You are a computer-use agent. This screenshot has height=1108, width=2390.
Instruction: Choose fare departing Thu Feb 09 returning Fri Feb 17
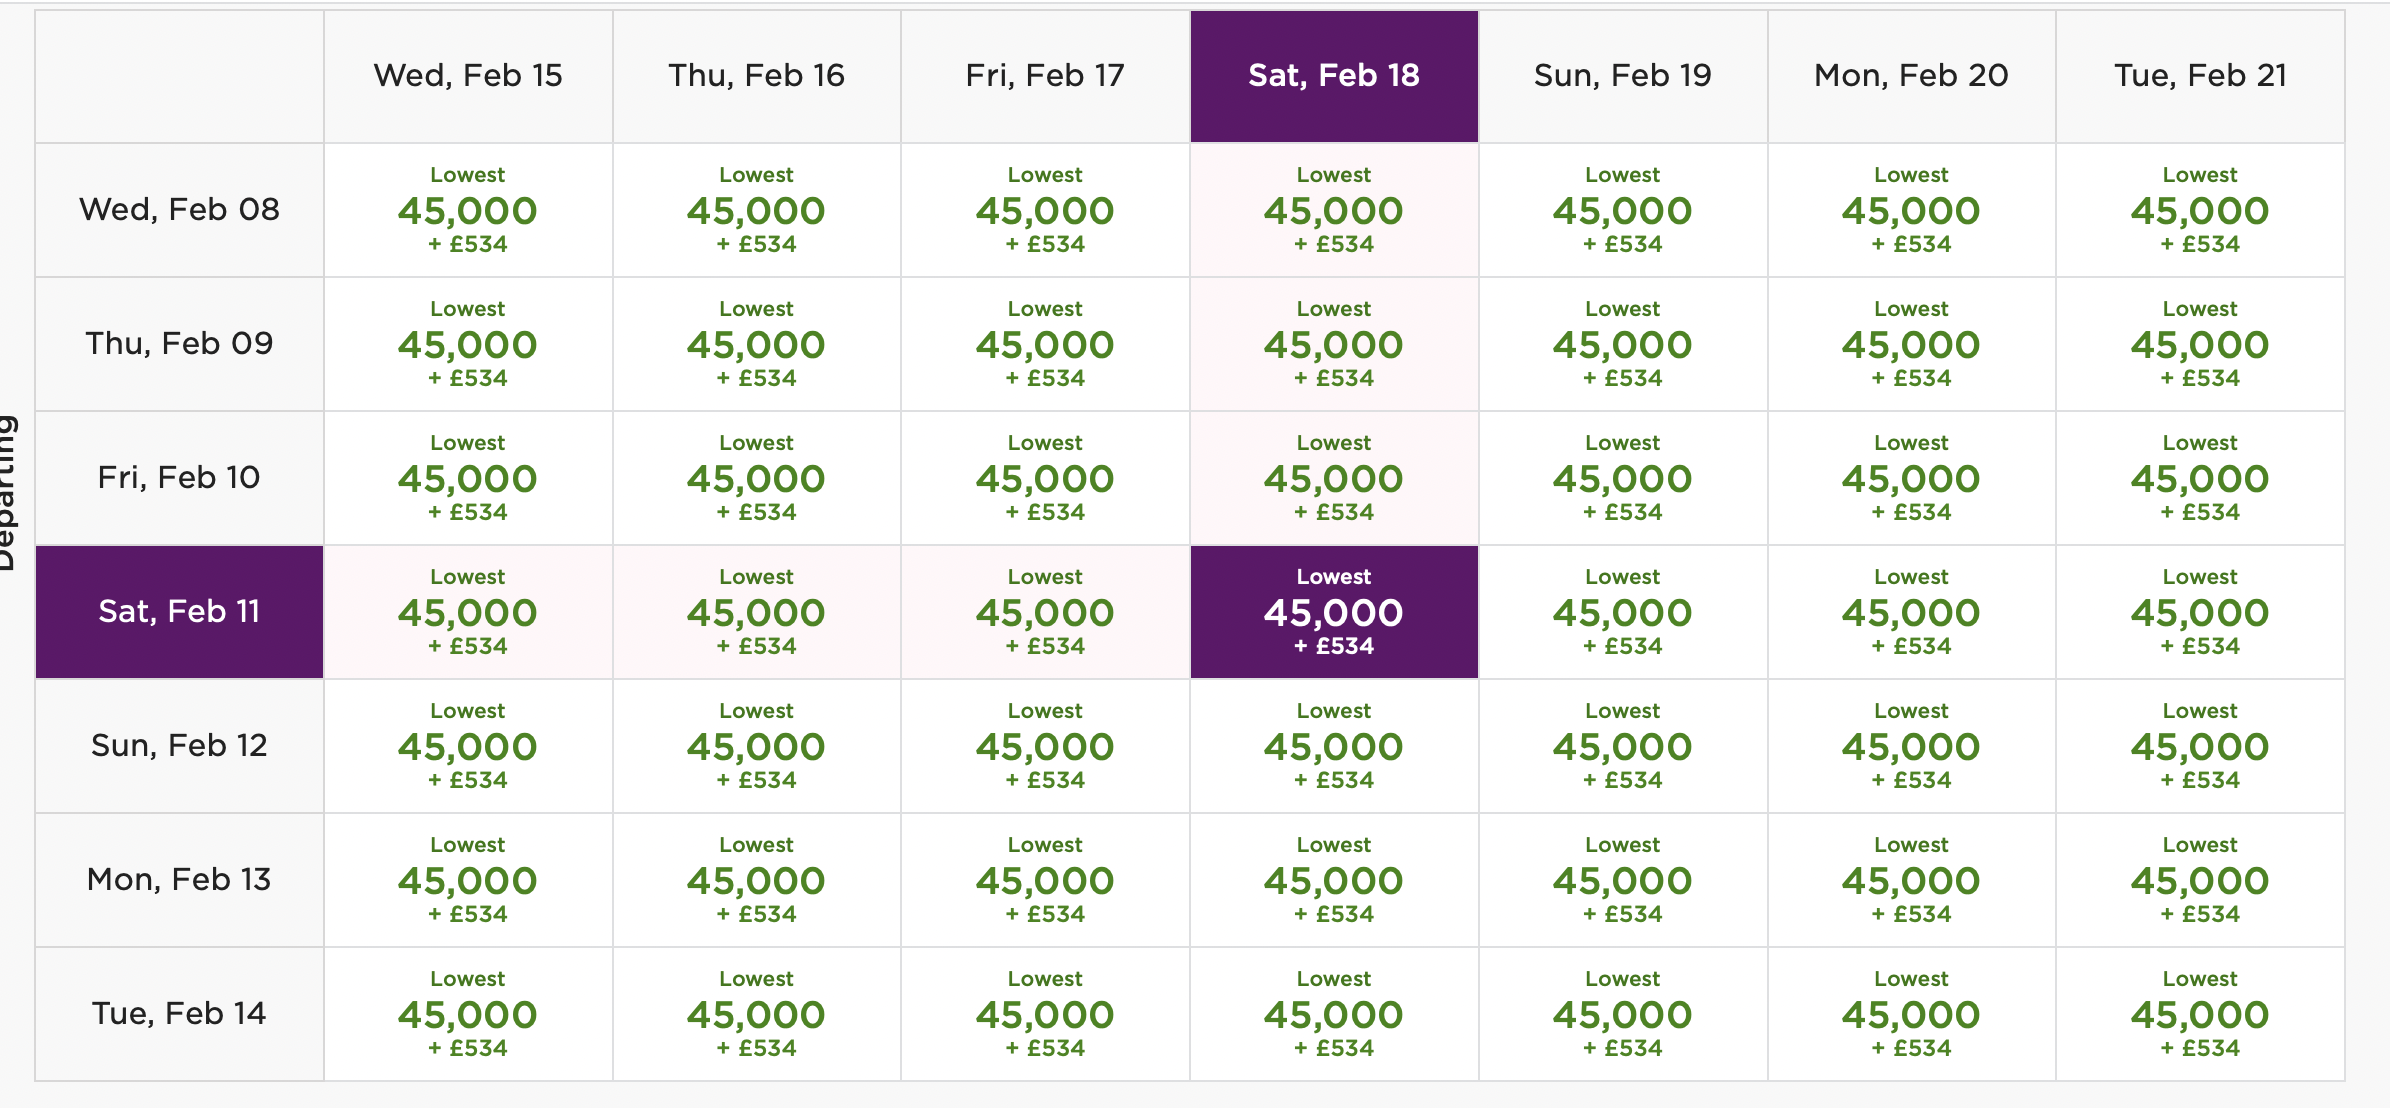[1045, 344]
